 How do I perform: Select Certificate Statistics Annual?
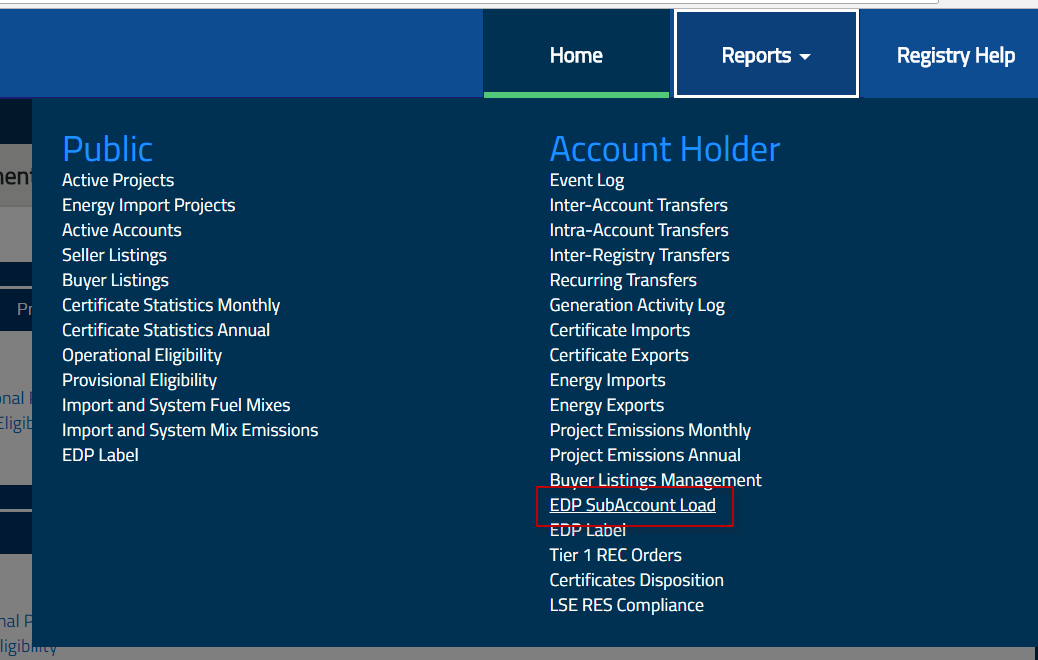click(x=166, y=330)
